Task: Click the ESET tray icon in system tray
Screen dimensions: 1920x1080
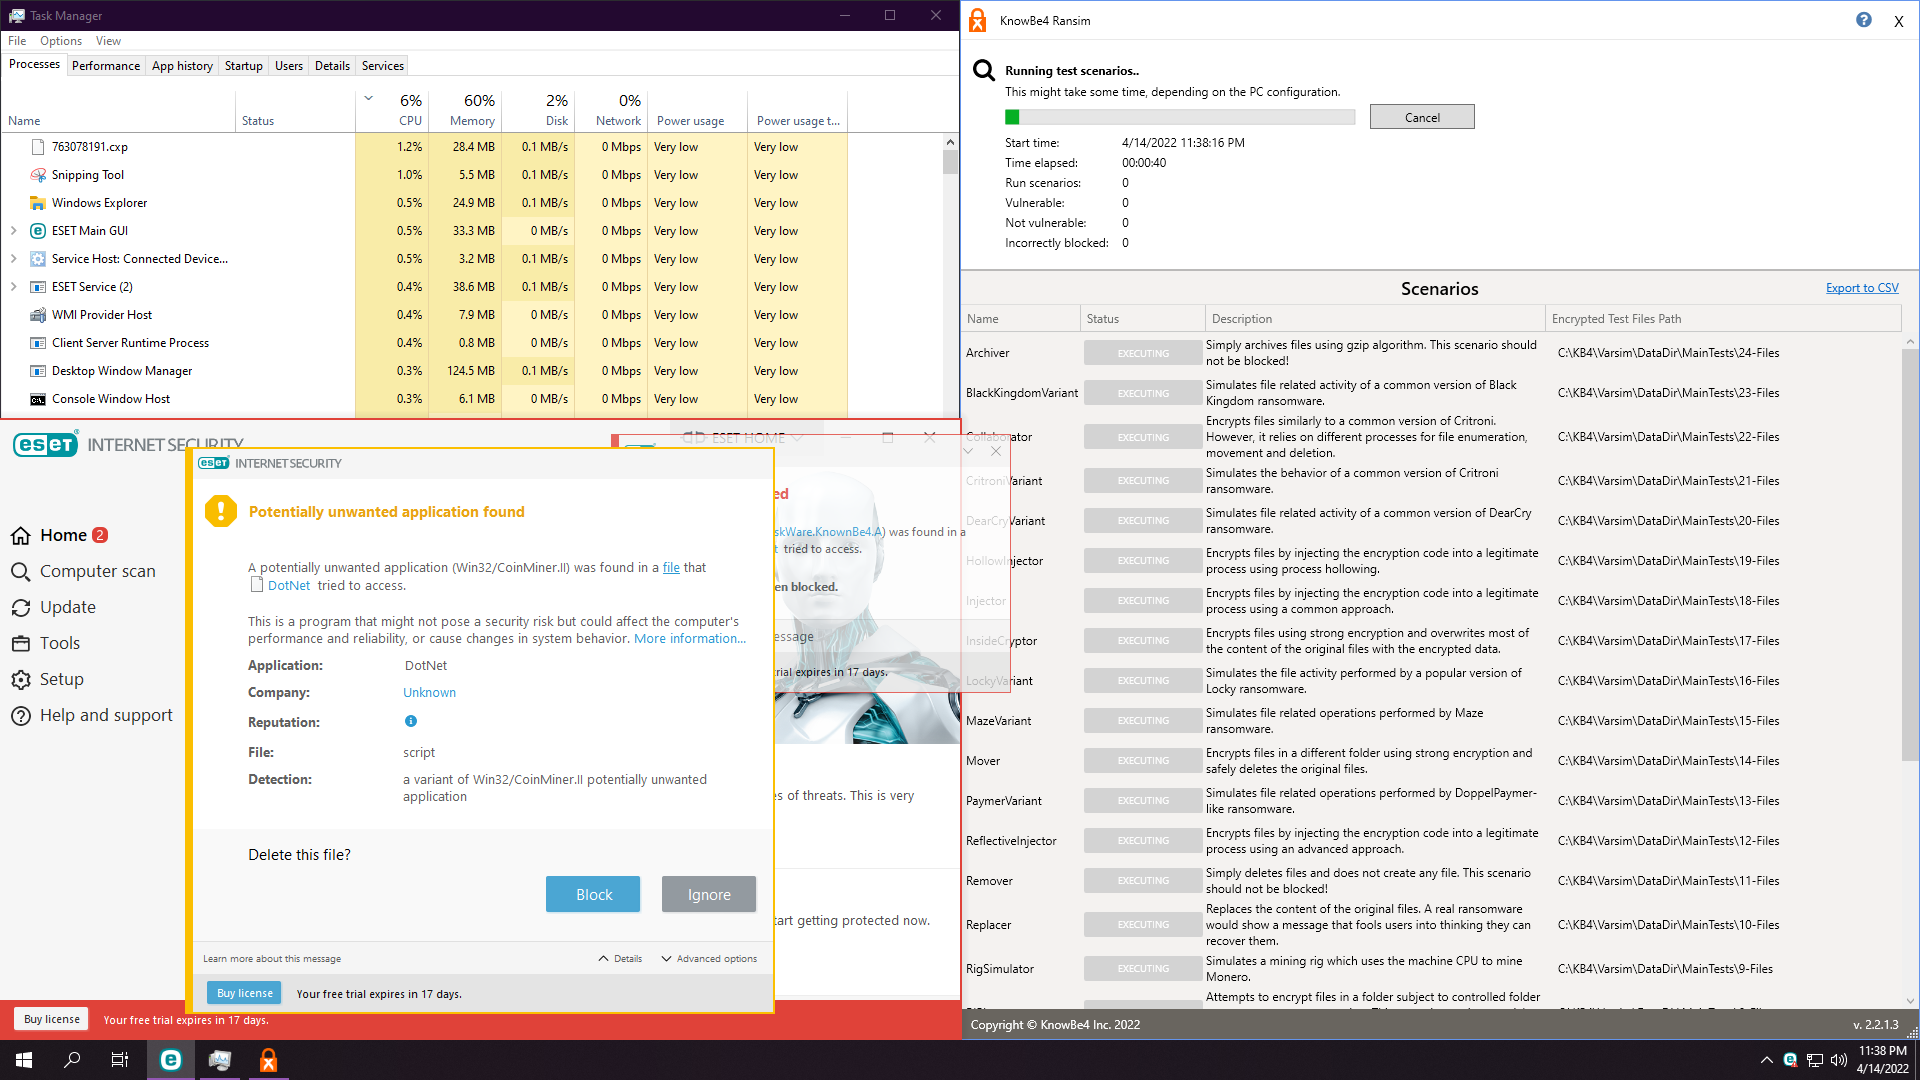Action: (1790, 1060)
